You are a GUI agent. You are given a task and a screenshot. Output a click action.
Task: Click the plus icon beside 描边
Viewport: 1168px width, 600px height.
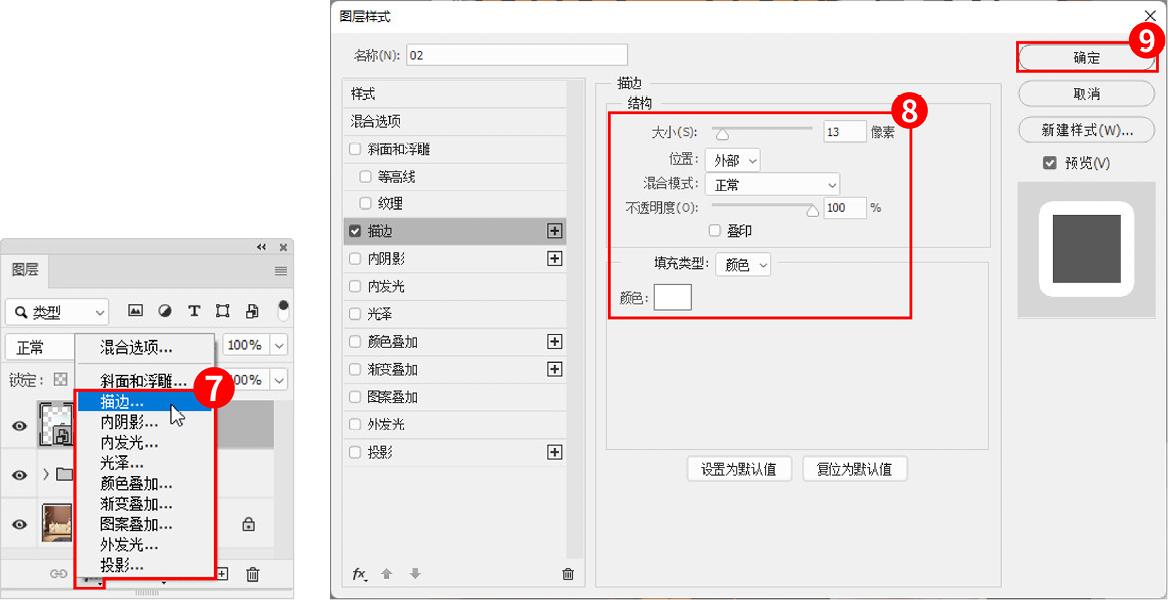pyautogui.click(x=554, y=231)
